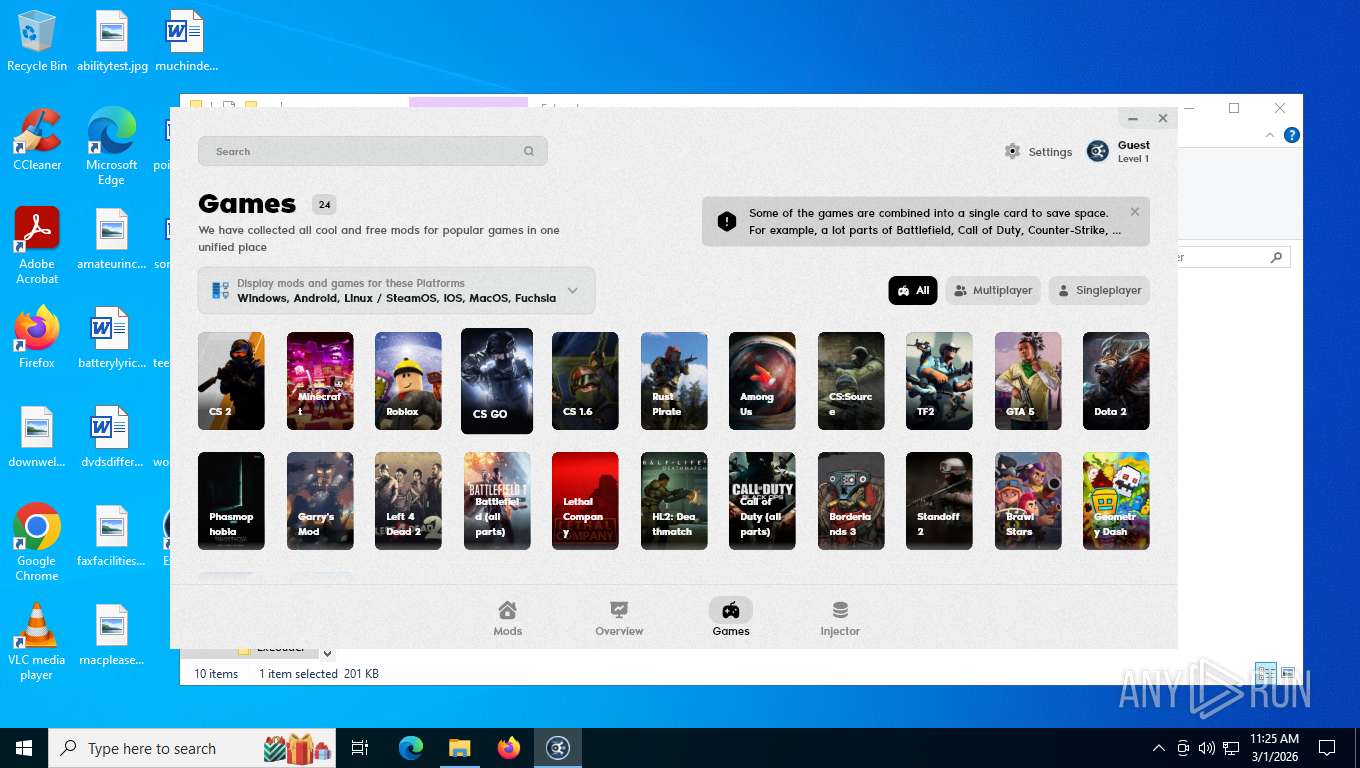Switch Explorer to details view
This screenshot has height=768, width=1360.
pyautogui.click(x=1266, y=673)
